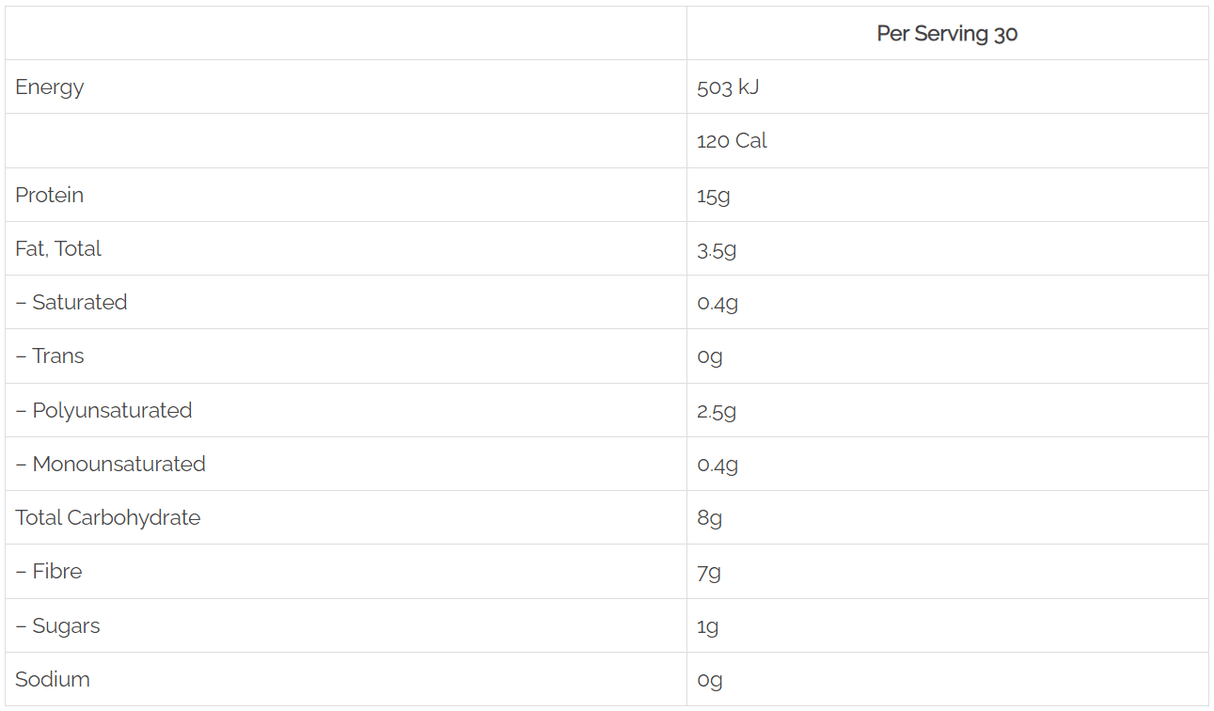Click the 2.5g polyunsaturated value
The width and height of the screenshot is (1214, 711).
717,411
